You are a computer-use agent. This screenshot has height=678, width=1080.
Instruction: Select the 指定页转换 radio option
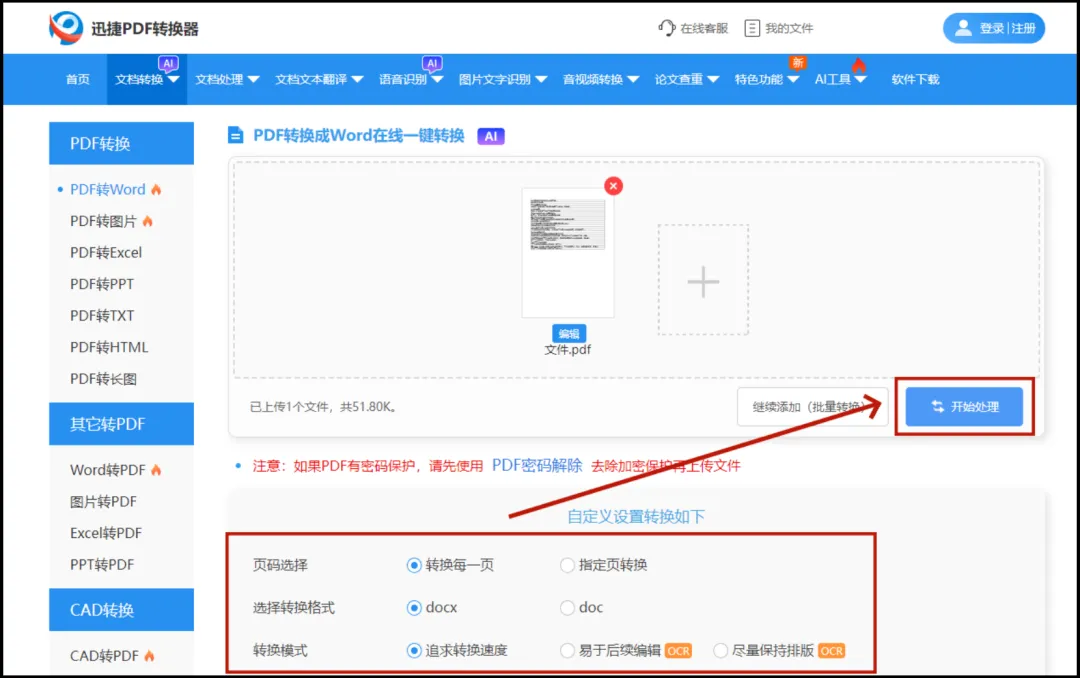coord(567,566)
